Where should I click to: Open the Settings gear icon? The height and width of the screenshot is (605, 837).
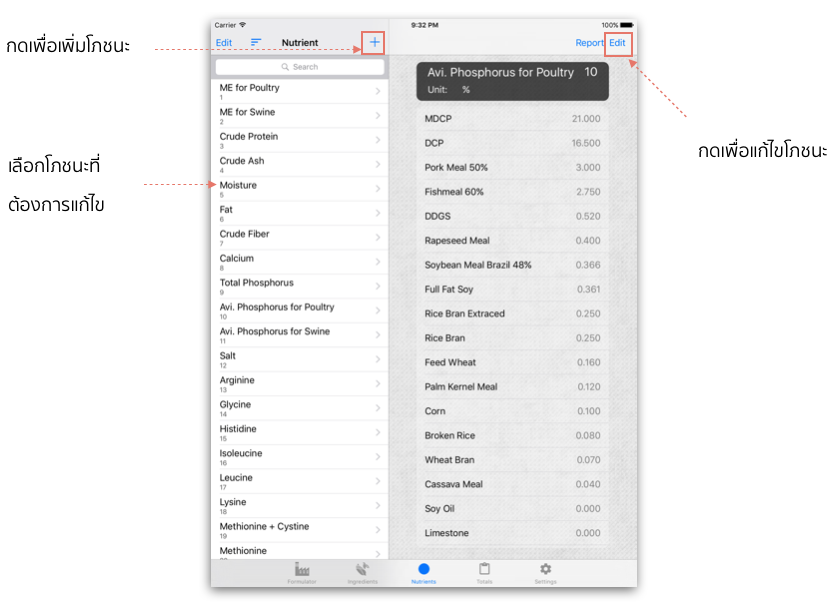tap(545, 569)
